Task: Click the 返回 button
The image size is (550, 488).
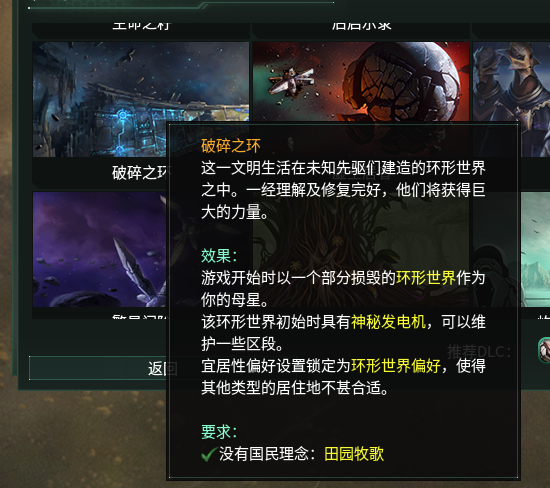Action: click(98, 368)
